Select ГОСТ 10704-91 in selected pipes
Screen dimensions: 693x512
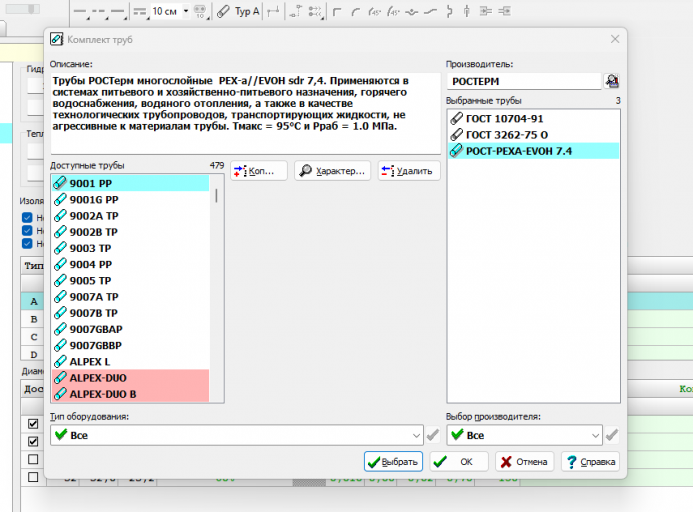pos(533,118)
